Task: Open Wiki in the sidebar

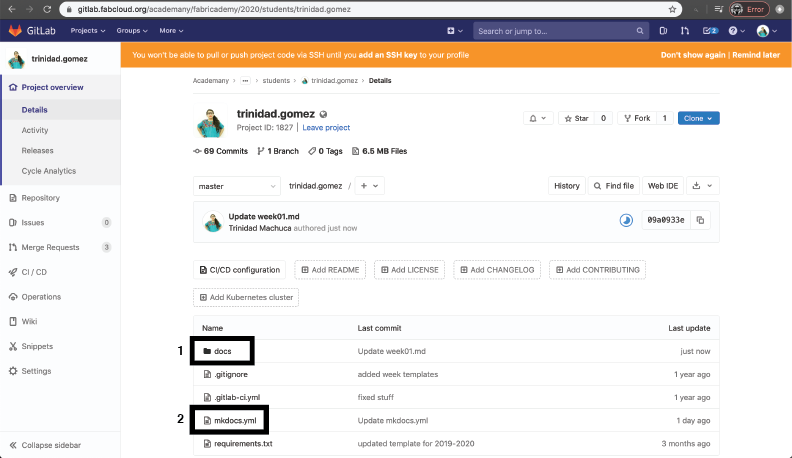Action: 29,322
